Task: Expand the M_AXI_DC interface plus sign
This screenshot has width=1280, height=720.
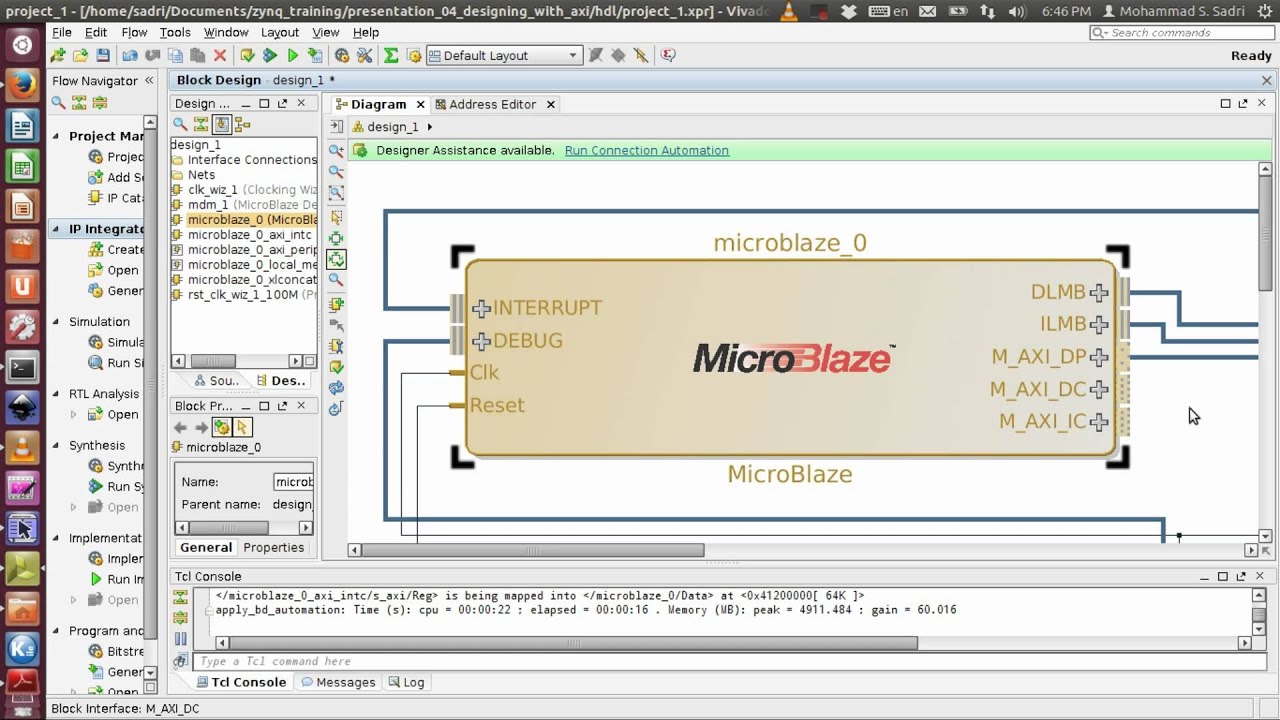Action: (1099, 389)
